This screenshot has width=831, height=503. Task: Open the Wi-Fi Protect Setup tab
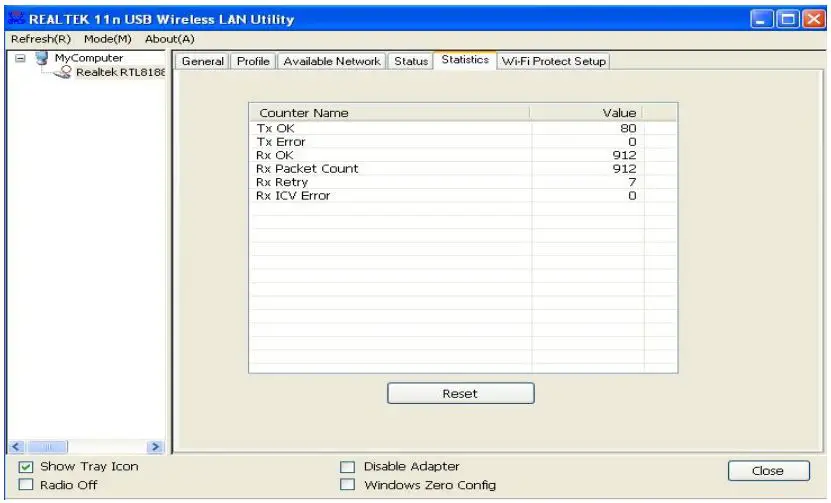[553, 61]
